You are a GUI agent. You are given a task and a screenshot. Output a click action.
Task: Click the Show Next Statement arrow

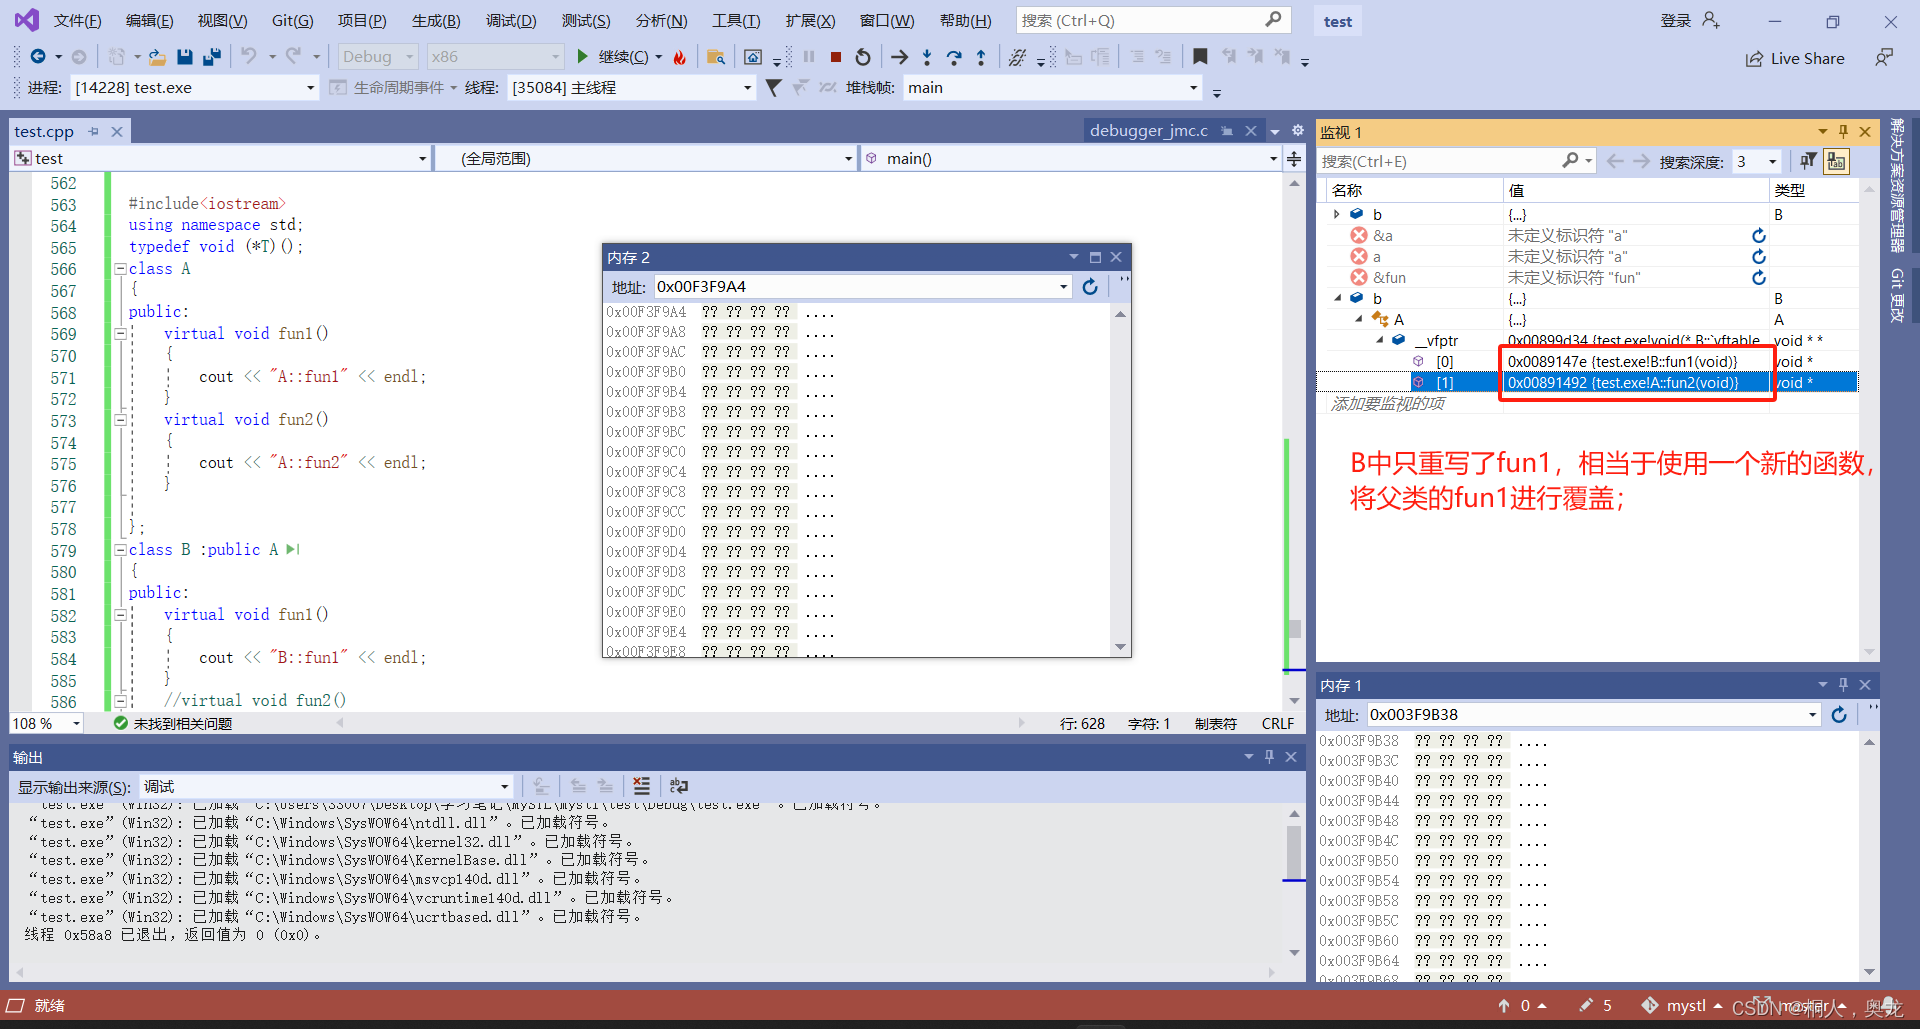pos(900,57)
